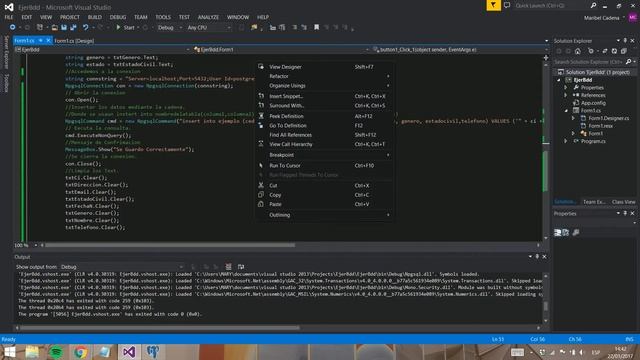
Task: Open Visual Studio from the taskbar
Action: (x=129, y=352)
